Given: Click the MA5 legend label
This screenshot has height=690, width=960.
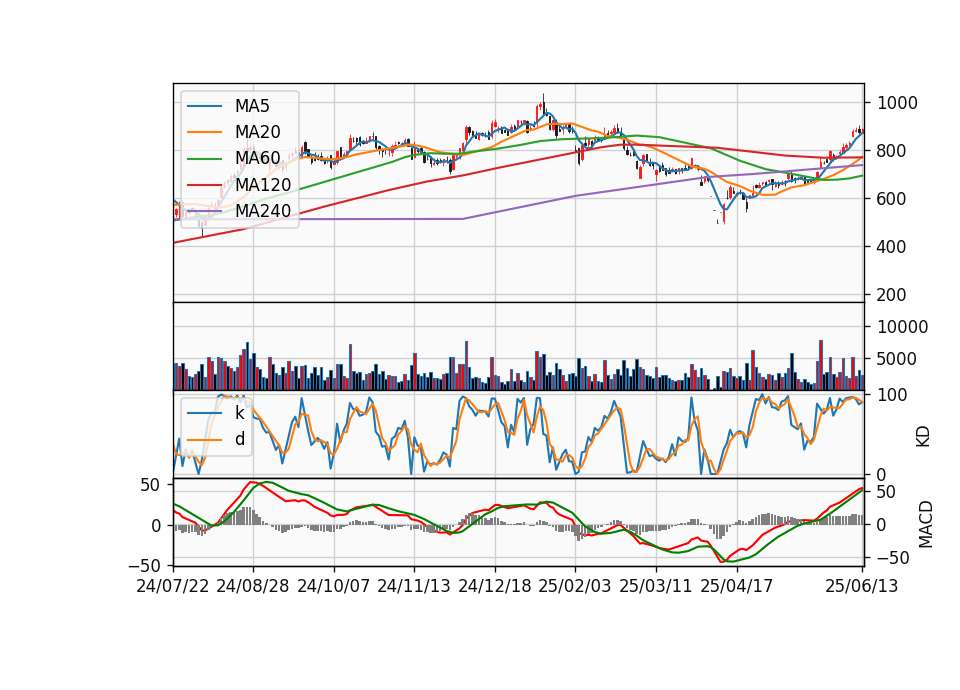Looking at the screenshot, I should click(x=252, y=106).
